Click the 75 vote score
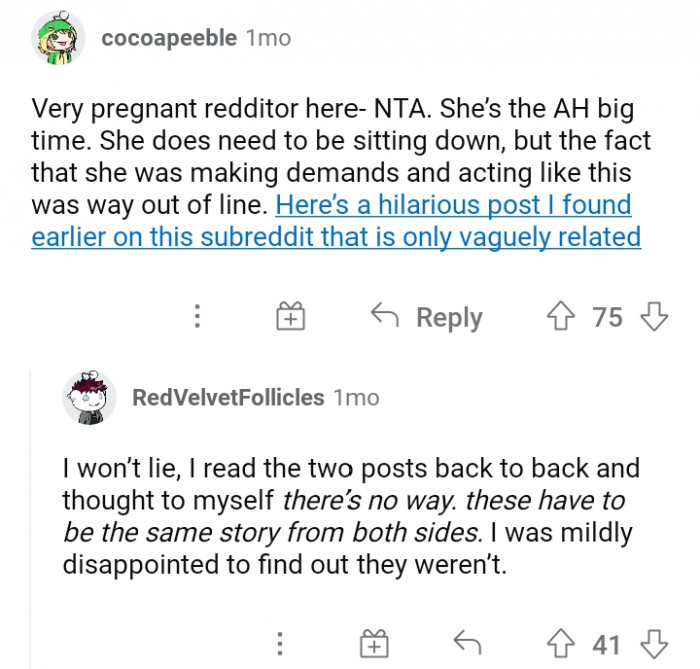This screenshot has height=669, width=700. [x=607, y=318]
